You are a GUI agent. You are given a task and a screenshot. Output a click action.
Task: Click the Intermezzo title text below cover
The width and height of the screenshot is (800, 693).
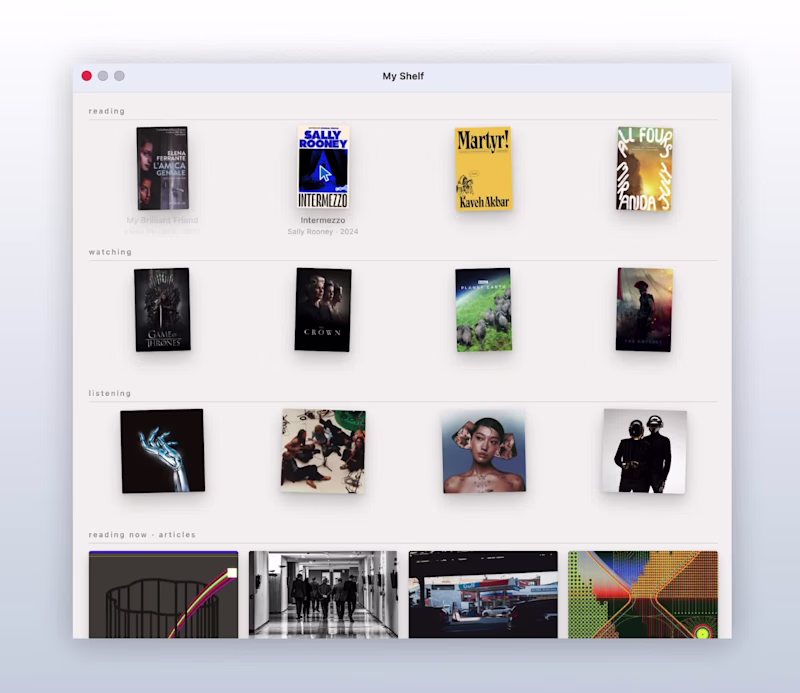[x=323, y=220]
